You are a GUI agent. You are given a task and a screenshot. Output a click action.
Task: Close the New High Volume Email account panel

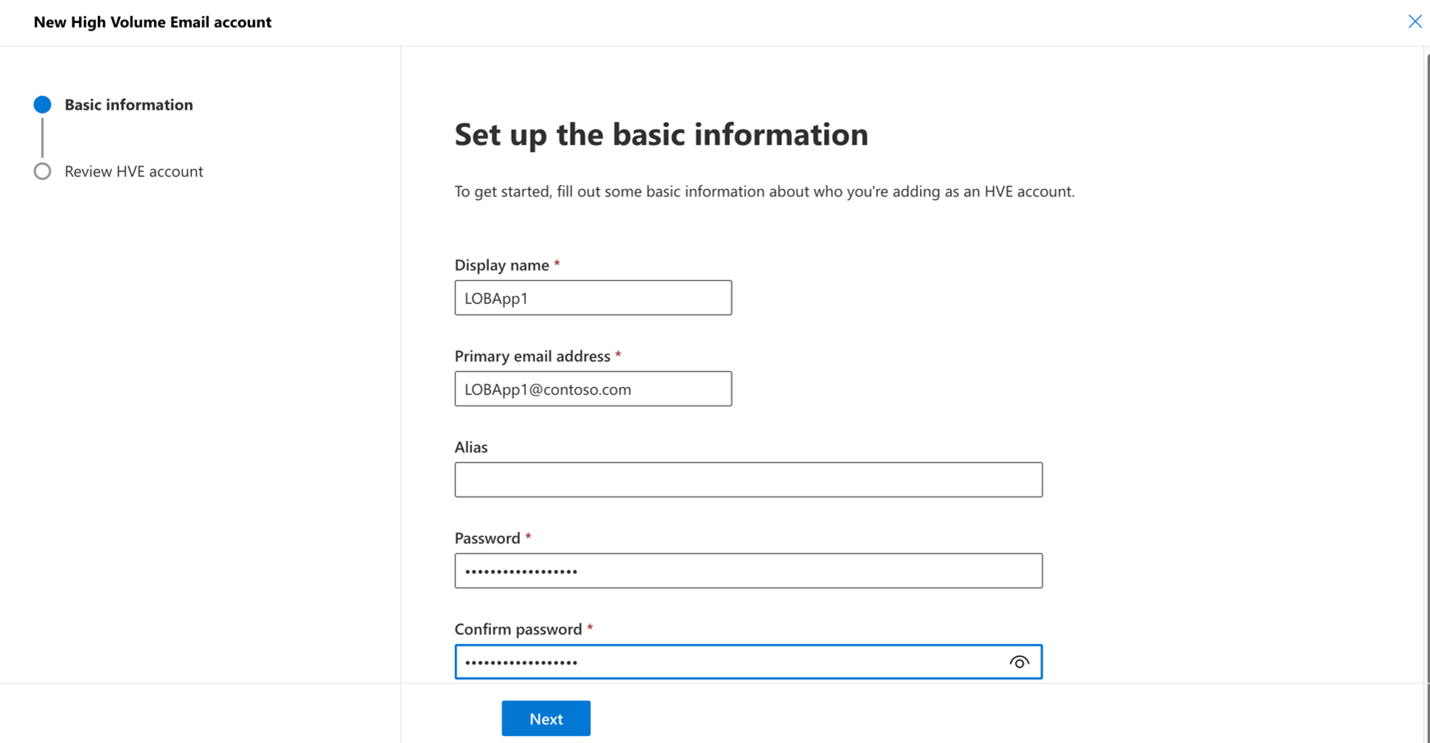pyautogui.click(x=1414, y=21)
